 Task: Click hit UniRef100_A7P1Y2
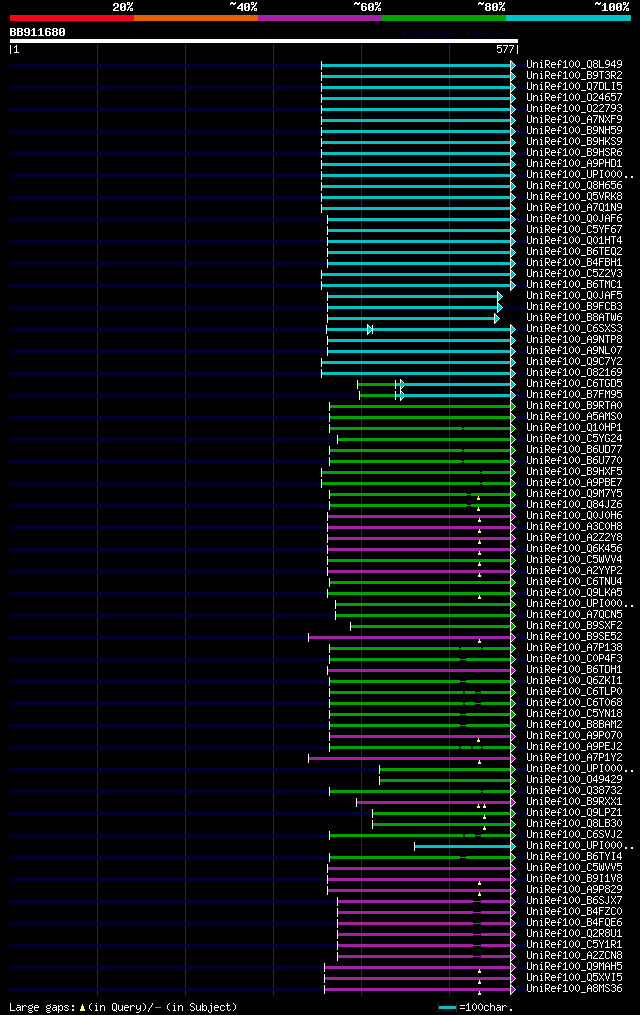pos(574,758)
